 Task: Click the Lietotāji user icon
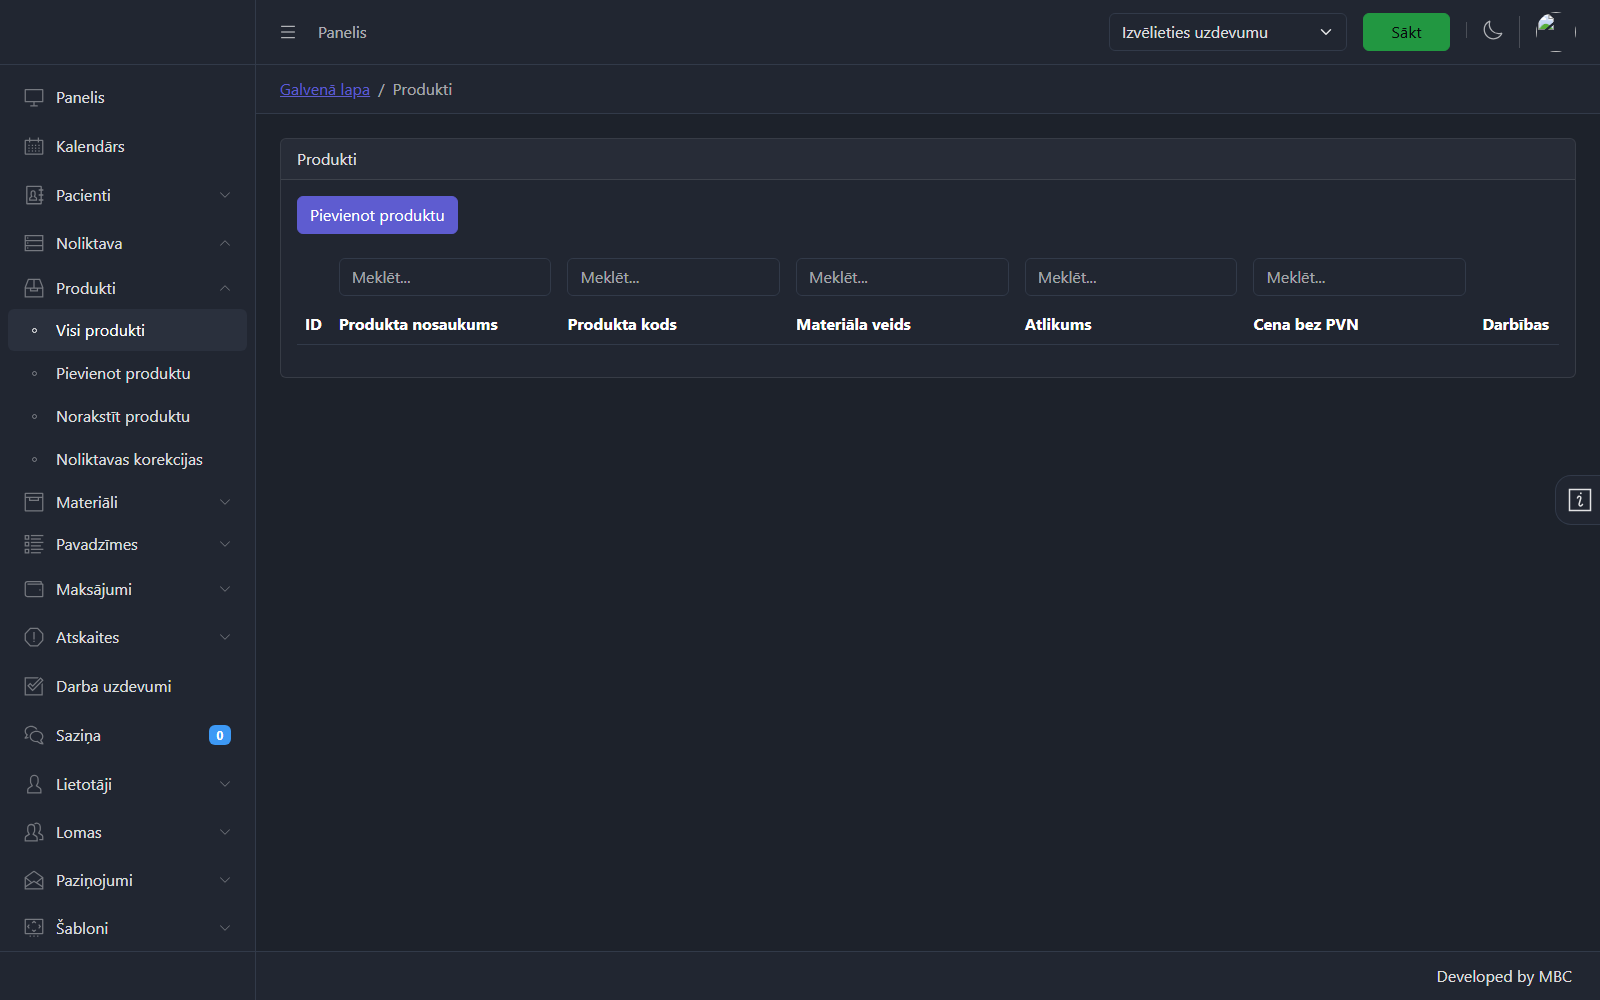tap(34, 784)
